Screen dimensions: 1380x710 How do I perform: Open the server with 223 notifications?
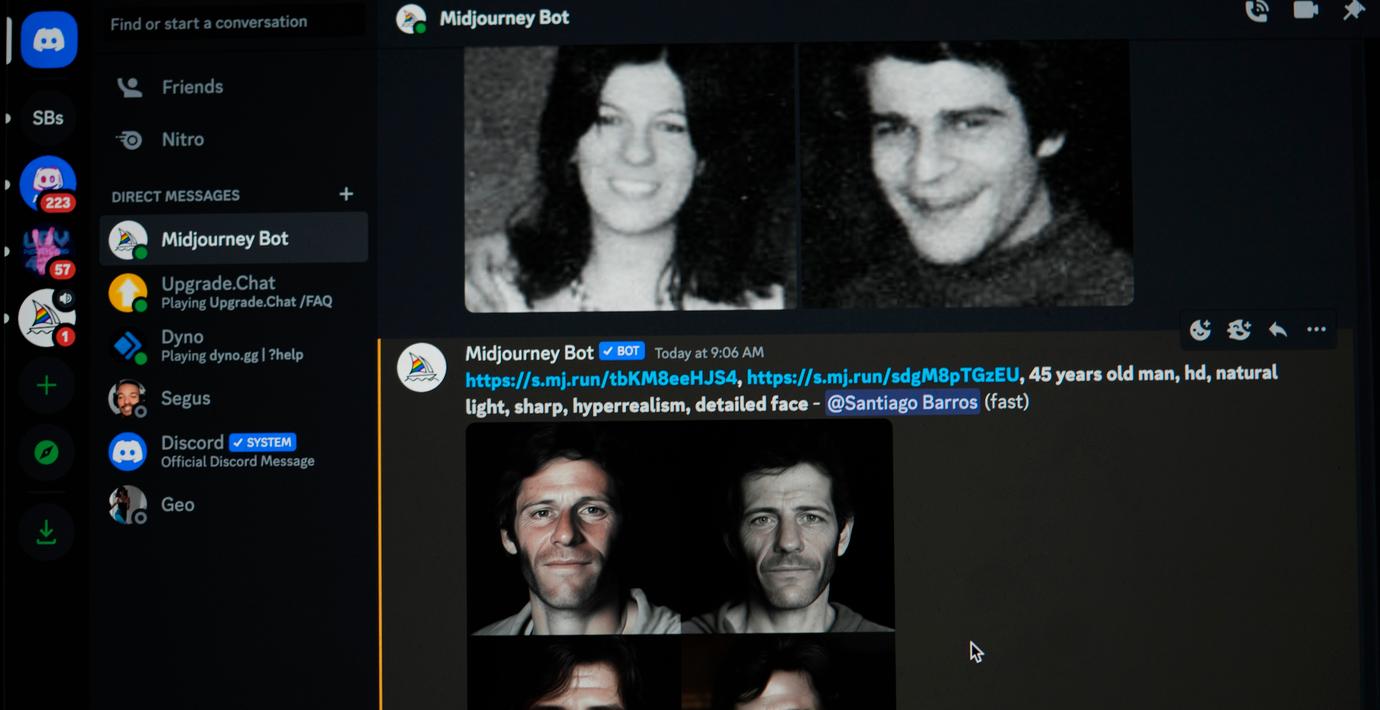[x=48, y=184]
